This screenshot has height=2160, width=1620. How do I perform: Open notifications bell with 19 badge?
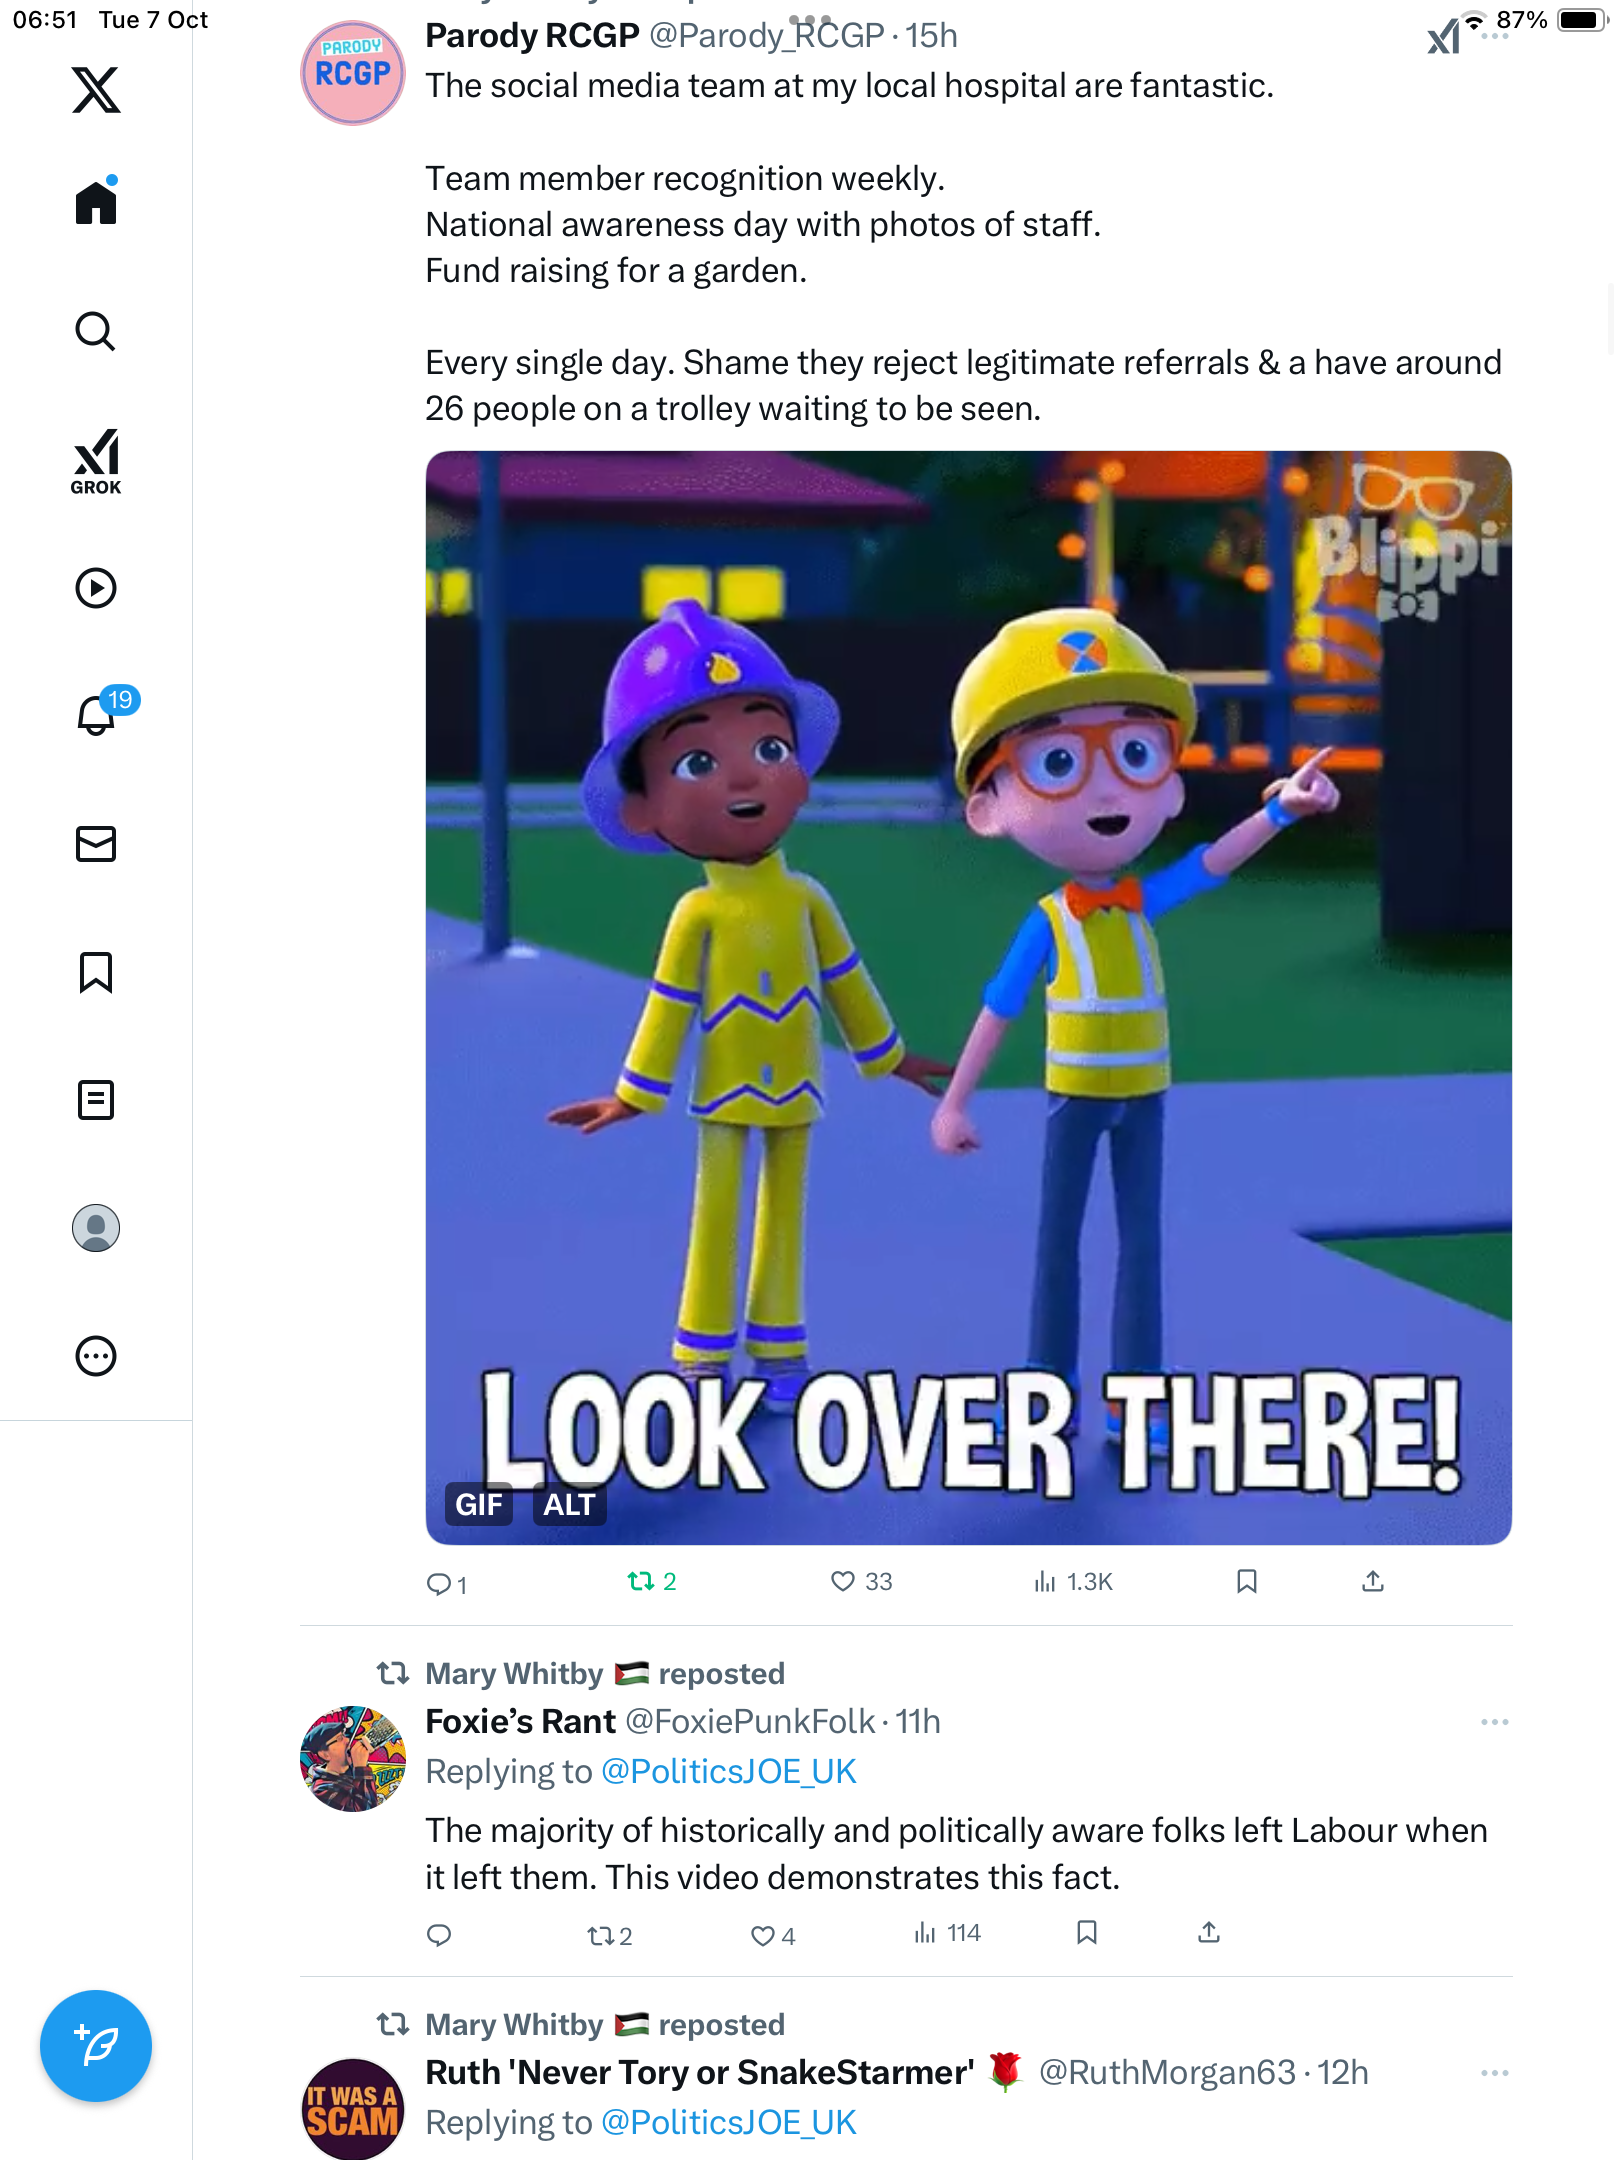(98, 714)
